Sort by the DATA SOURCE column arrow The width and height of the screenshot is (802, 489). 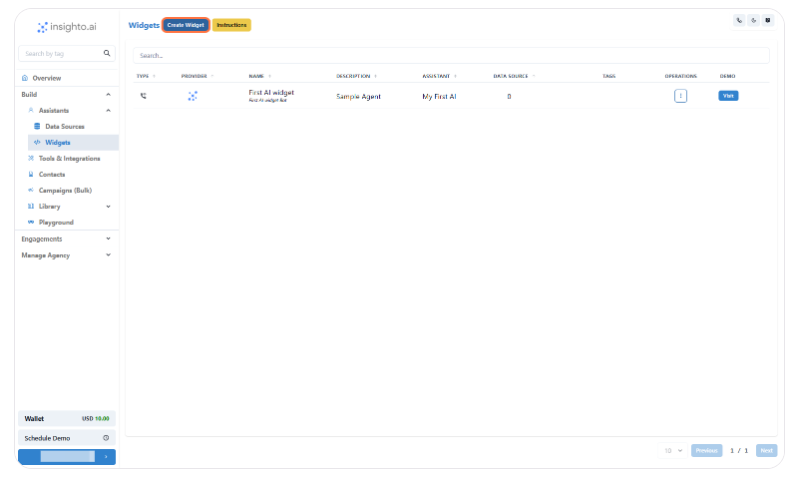(x=533, y=76)
